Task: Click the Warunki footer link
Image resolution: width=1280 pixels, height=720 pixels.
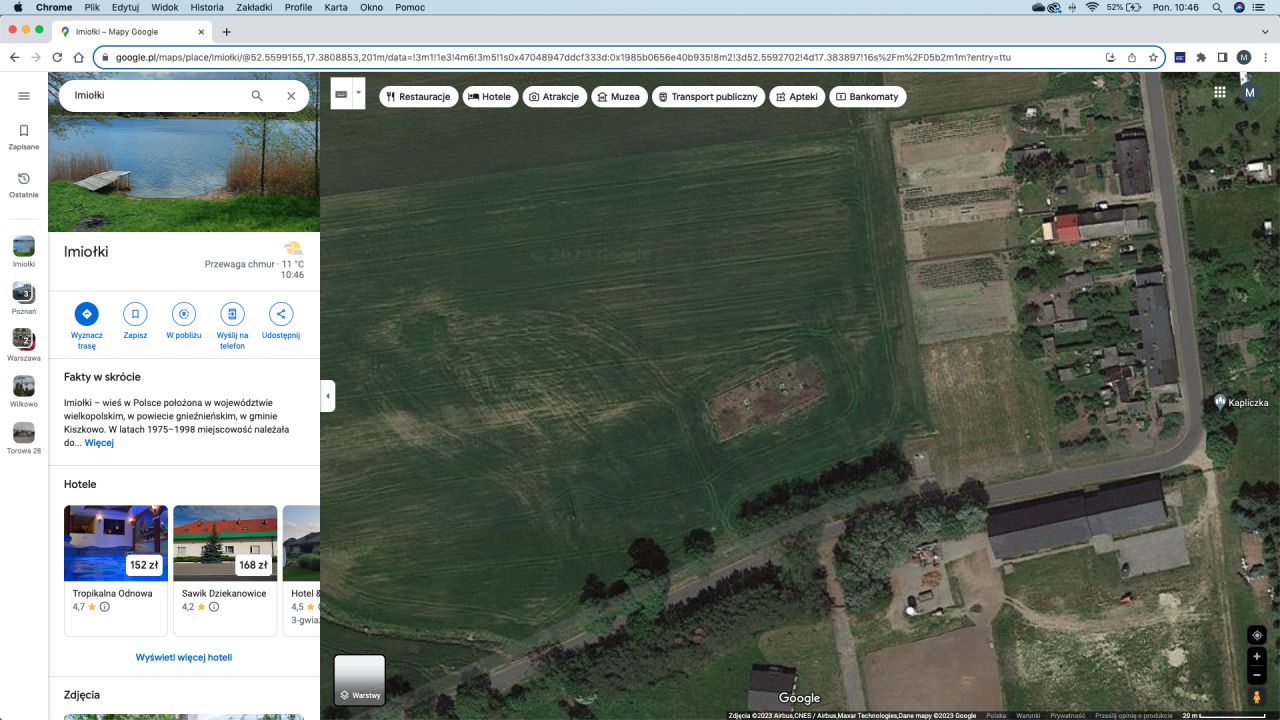Action: pyautogui.click(x=1028, y=715)
